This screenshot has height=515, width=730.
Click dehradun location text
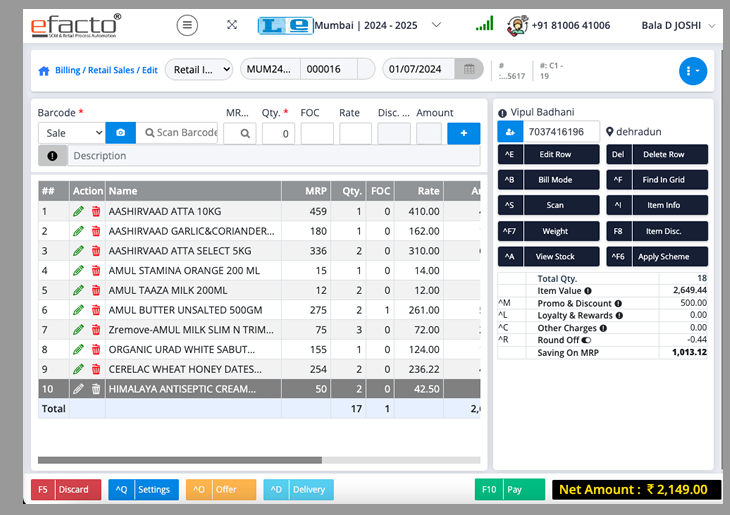[639, 132]
